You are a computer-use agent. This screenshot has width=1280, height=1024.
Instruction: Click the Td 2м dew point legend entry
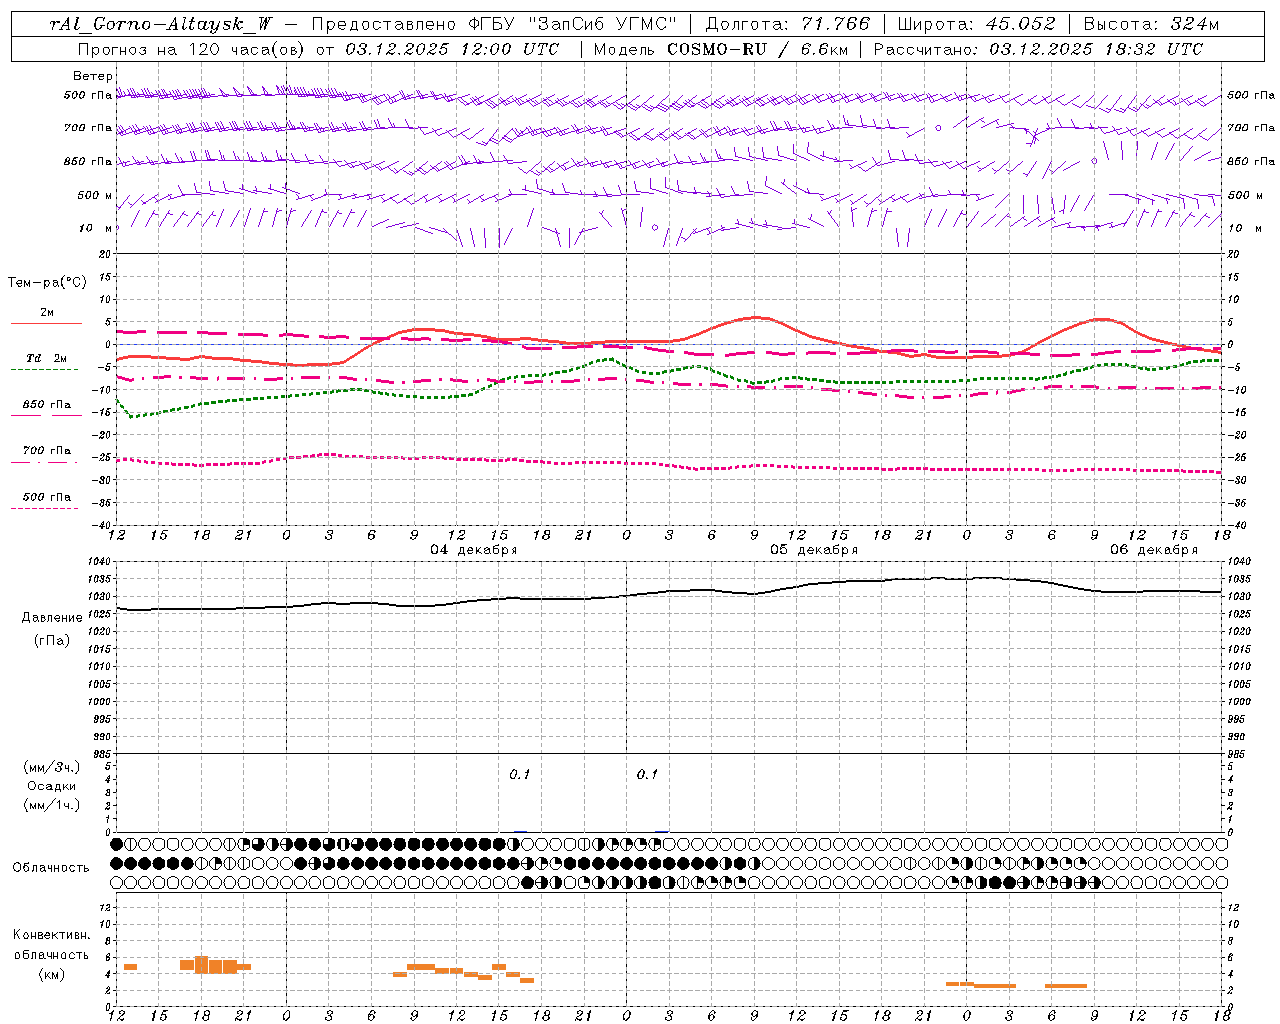click(x=47, y=358)
